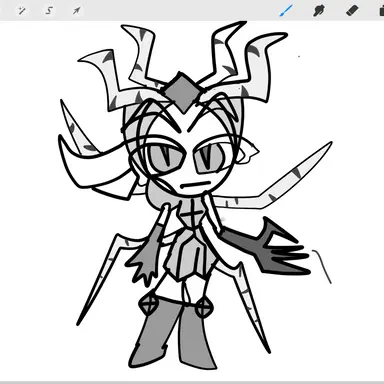
Task: Switch to the Eraser tool
Action: [352, 11]
